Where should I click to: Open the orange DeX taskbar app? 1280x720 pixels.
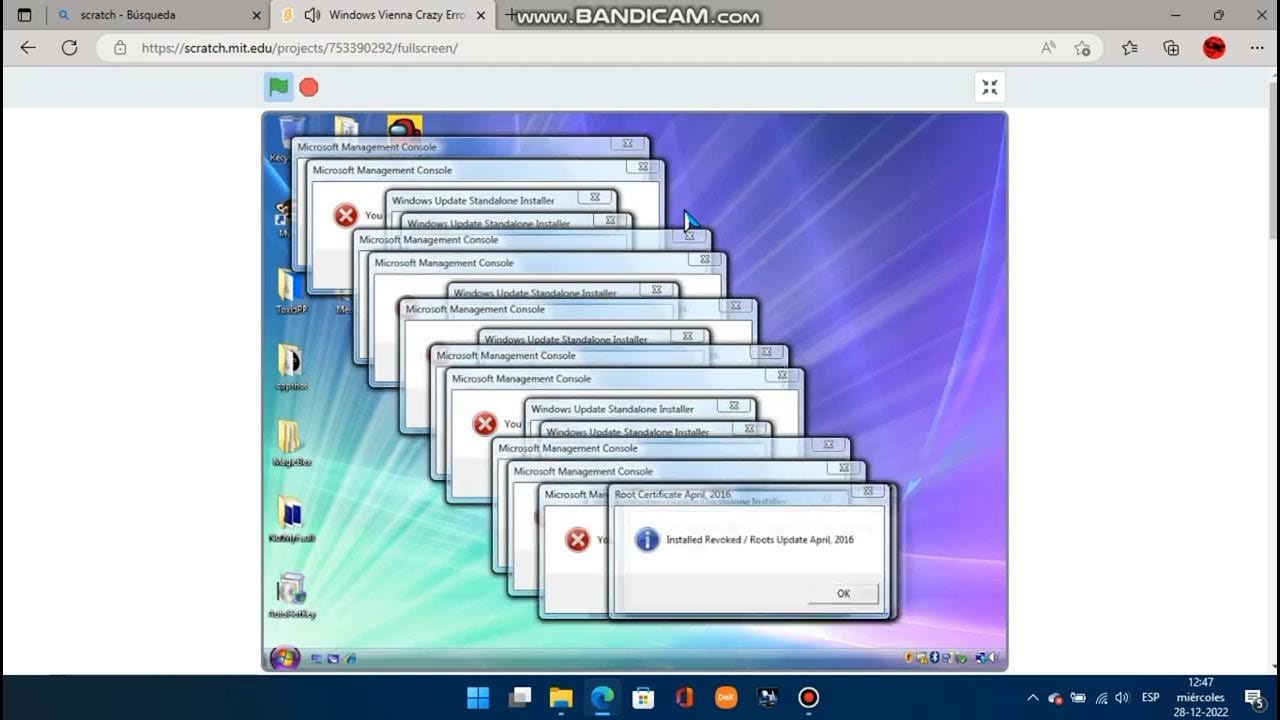point(726,697)
